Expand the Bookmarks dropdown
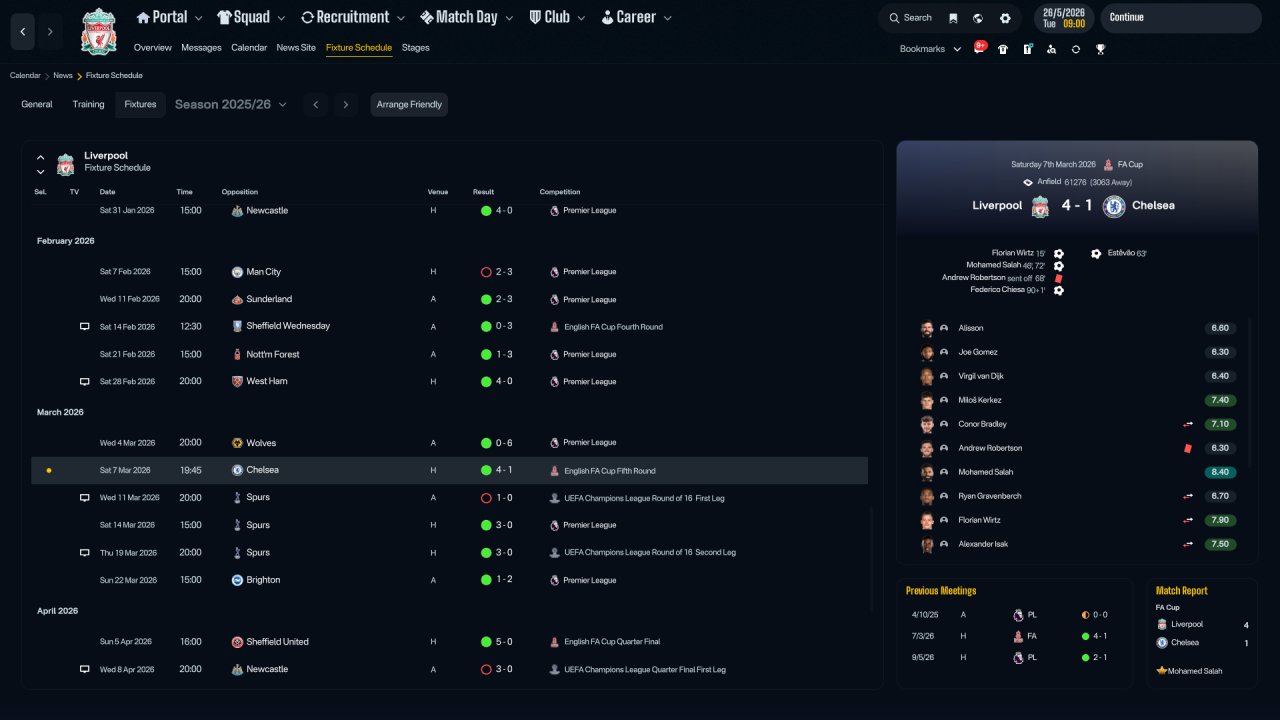This screenshot has height=720, width=1280. (x=930, y=49)
